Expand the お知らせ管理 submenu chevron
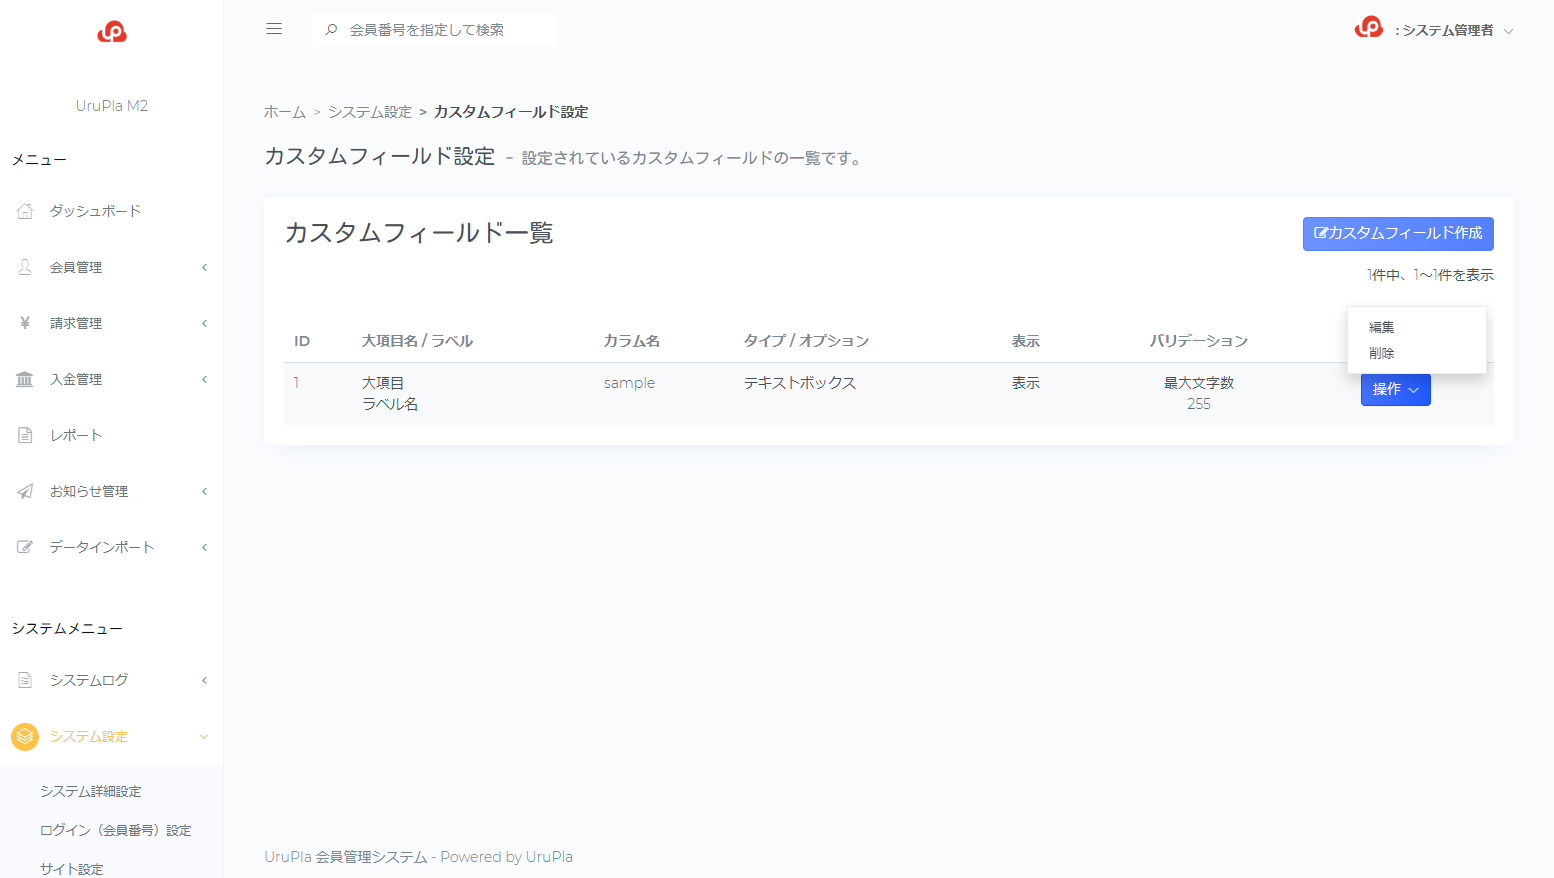Image resolution: width=1554 pixels, height=878 pixels. pos(204,491)
